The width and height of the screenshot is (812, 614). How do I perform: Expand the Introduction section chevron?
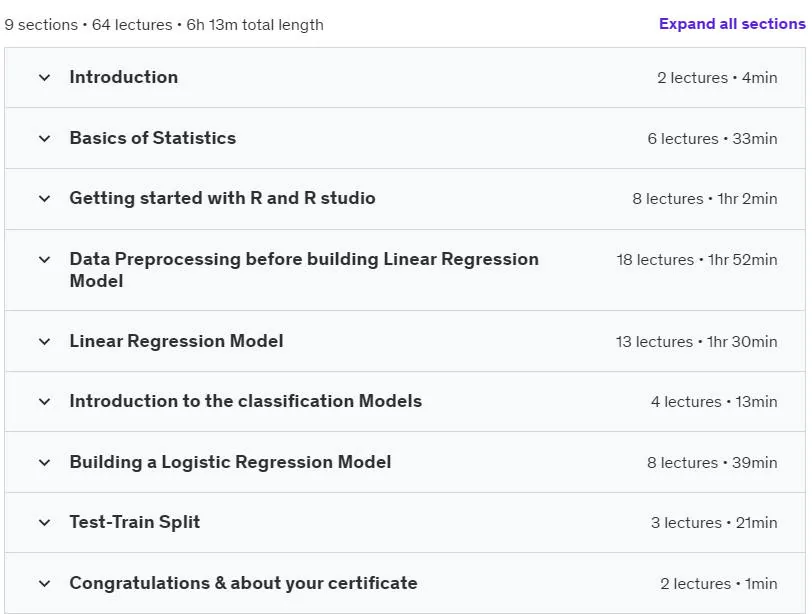point(45,78)
